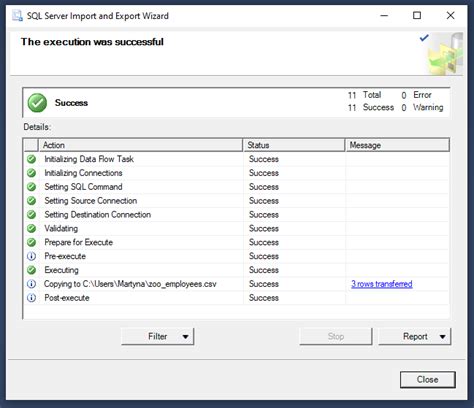
Task: Click the success icon next to Setting Source Connection
Action: pyautogui.click(x=31, y=201)
